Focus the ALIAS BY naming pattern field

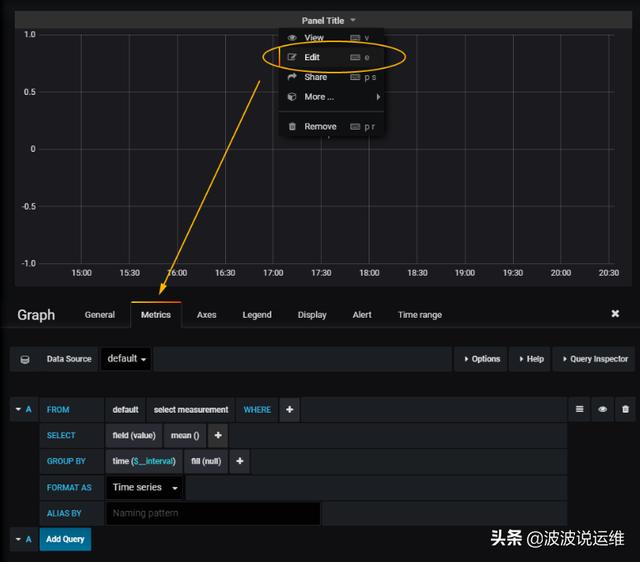213,513
